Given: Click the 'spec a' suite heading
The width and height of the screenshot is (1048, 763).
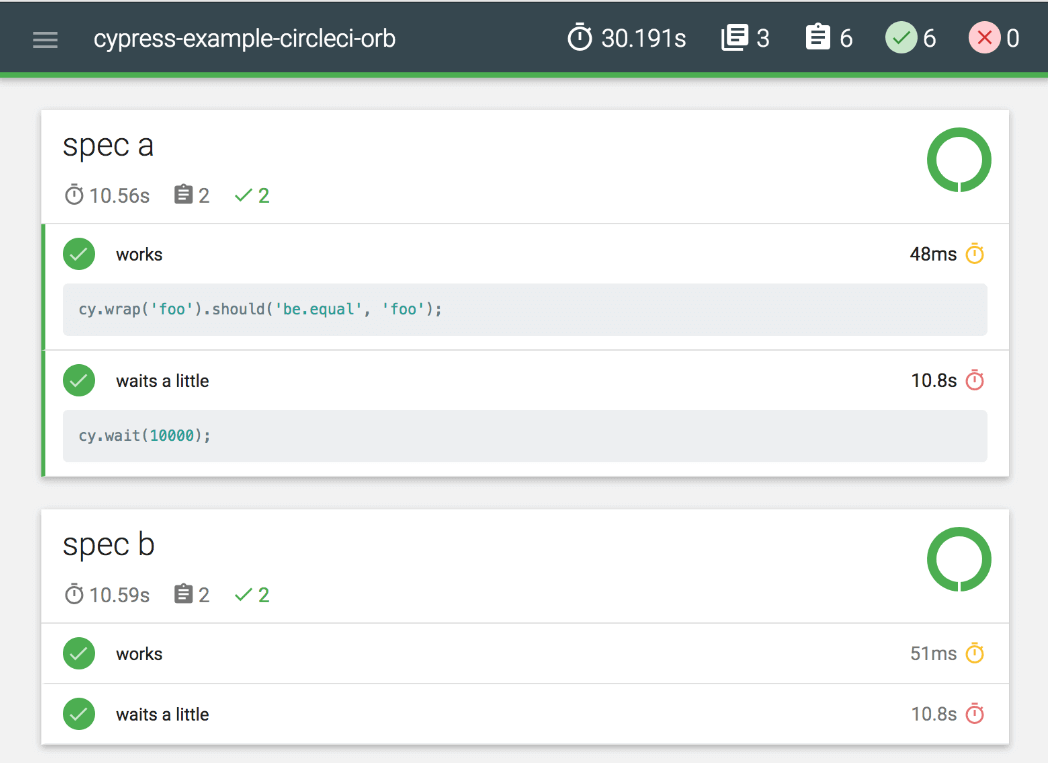Looking at the screenshot, I should tap(108, 146).
